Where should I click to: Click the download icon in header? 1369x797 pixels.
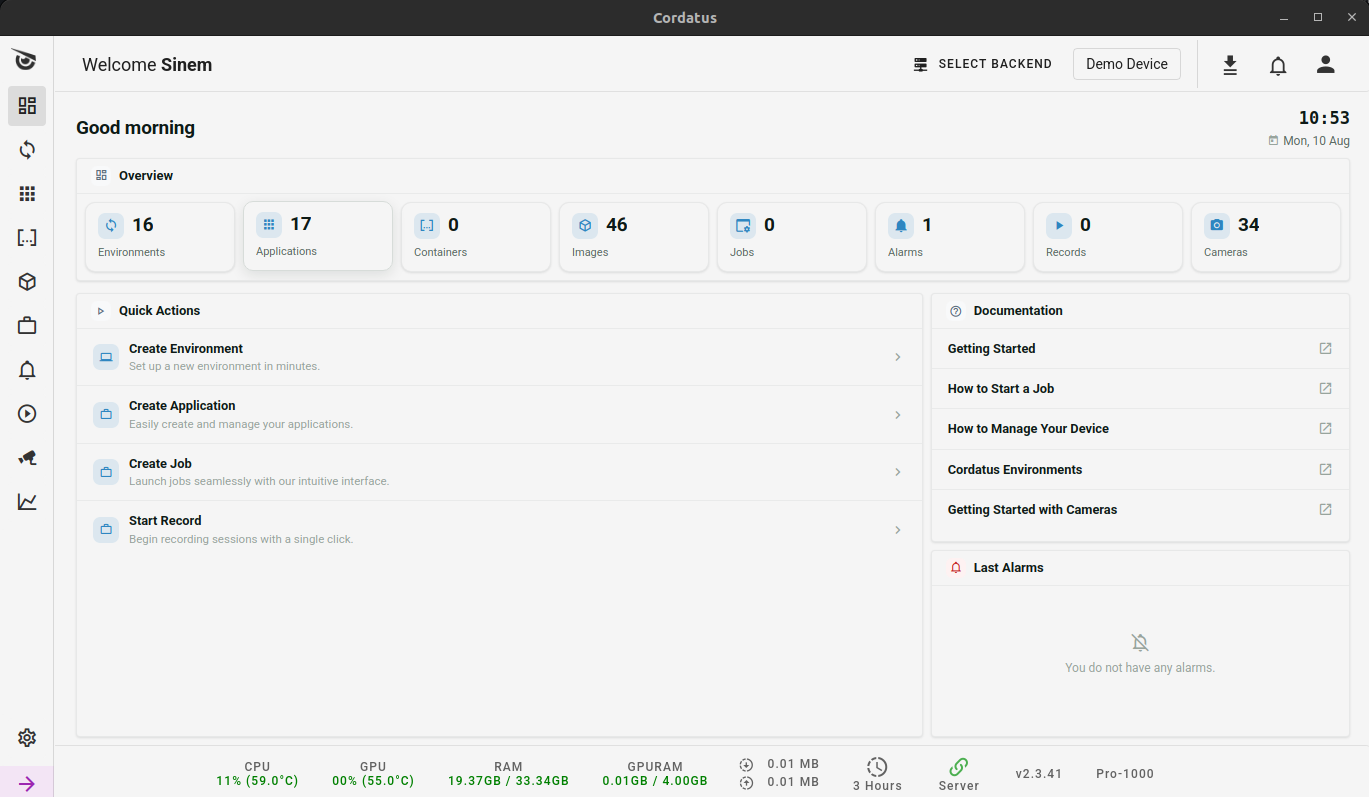point(1230,65)
